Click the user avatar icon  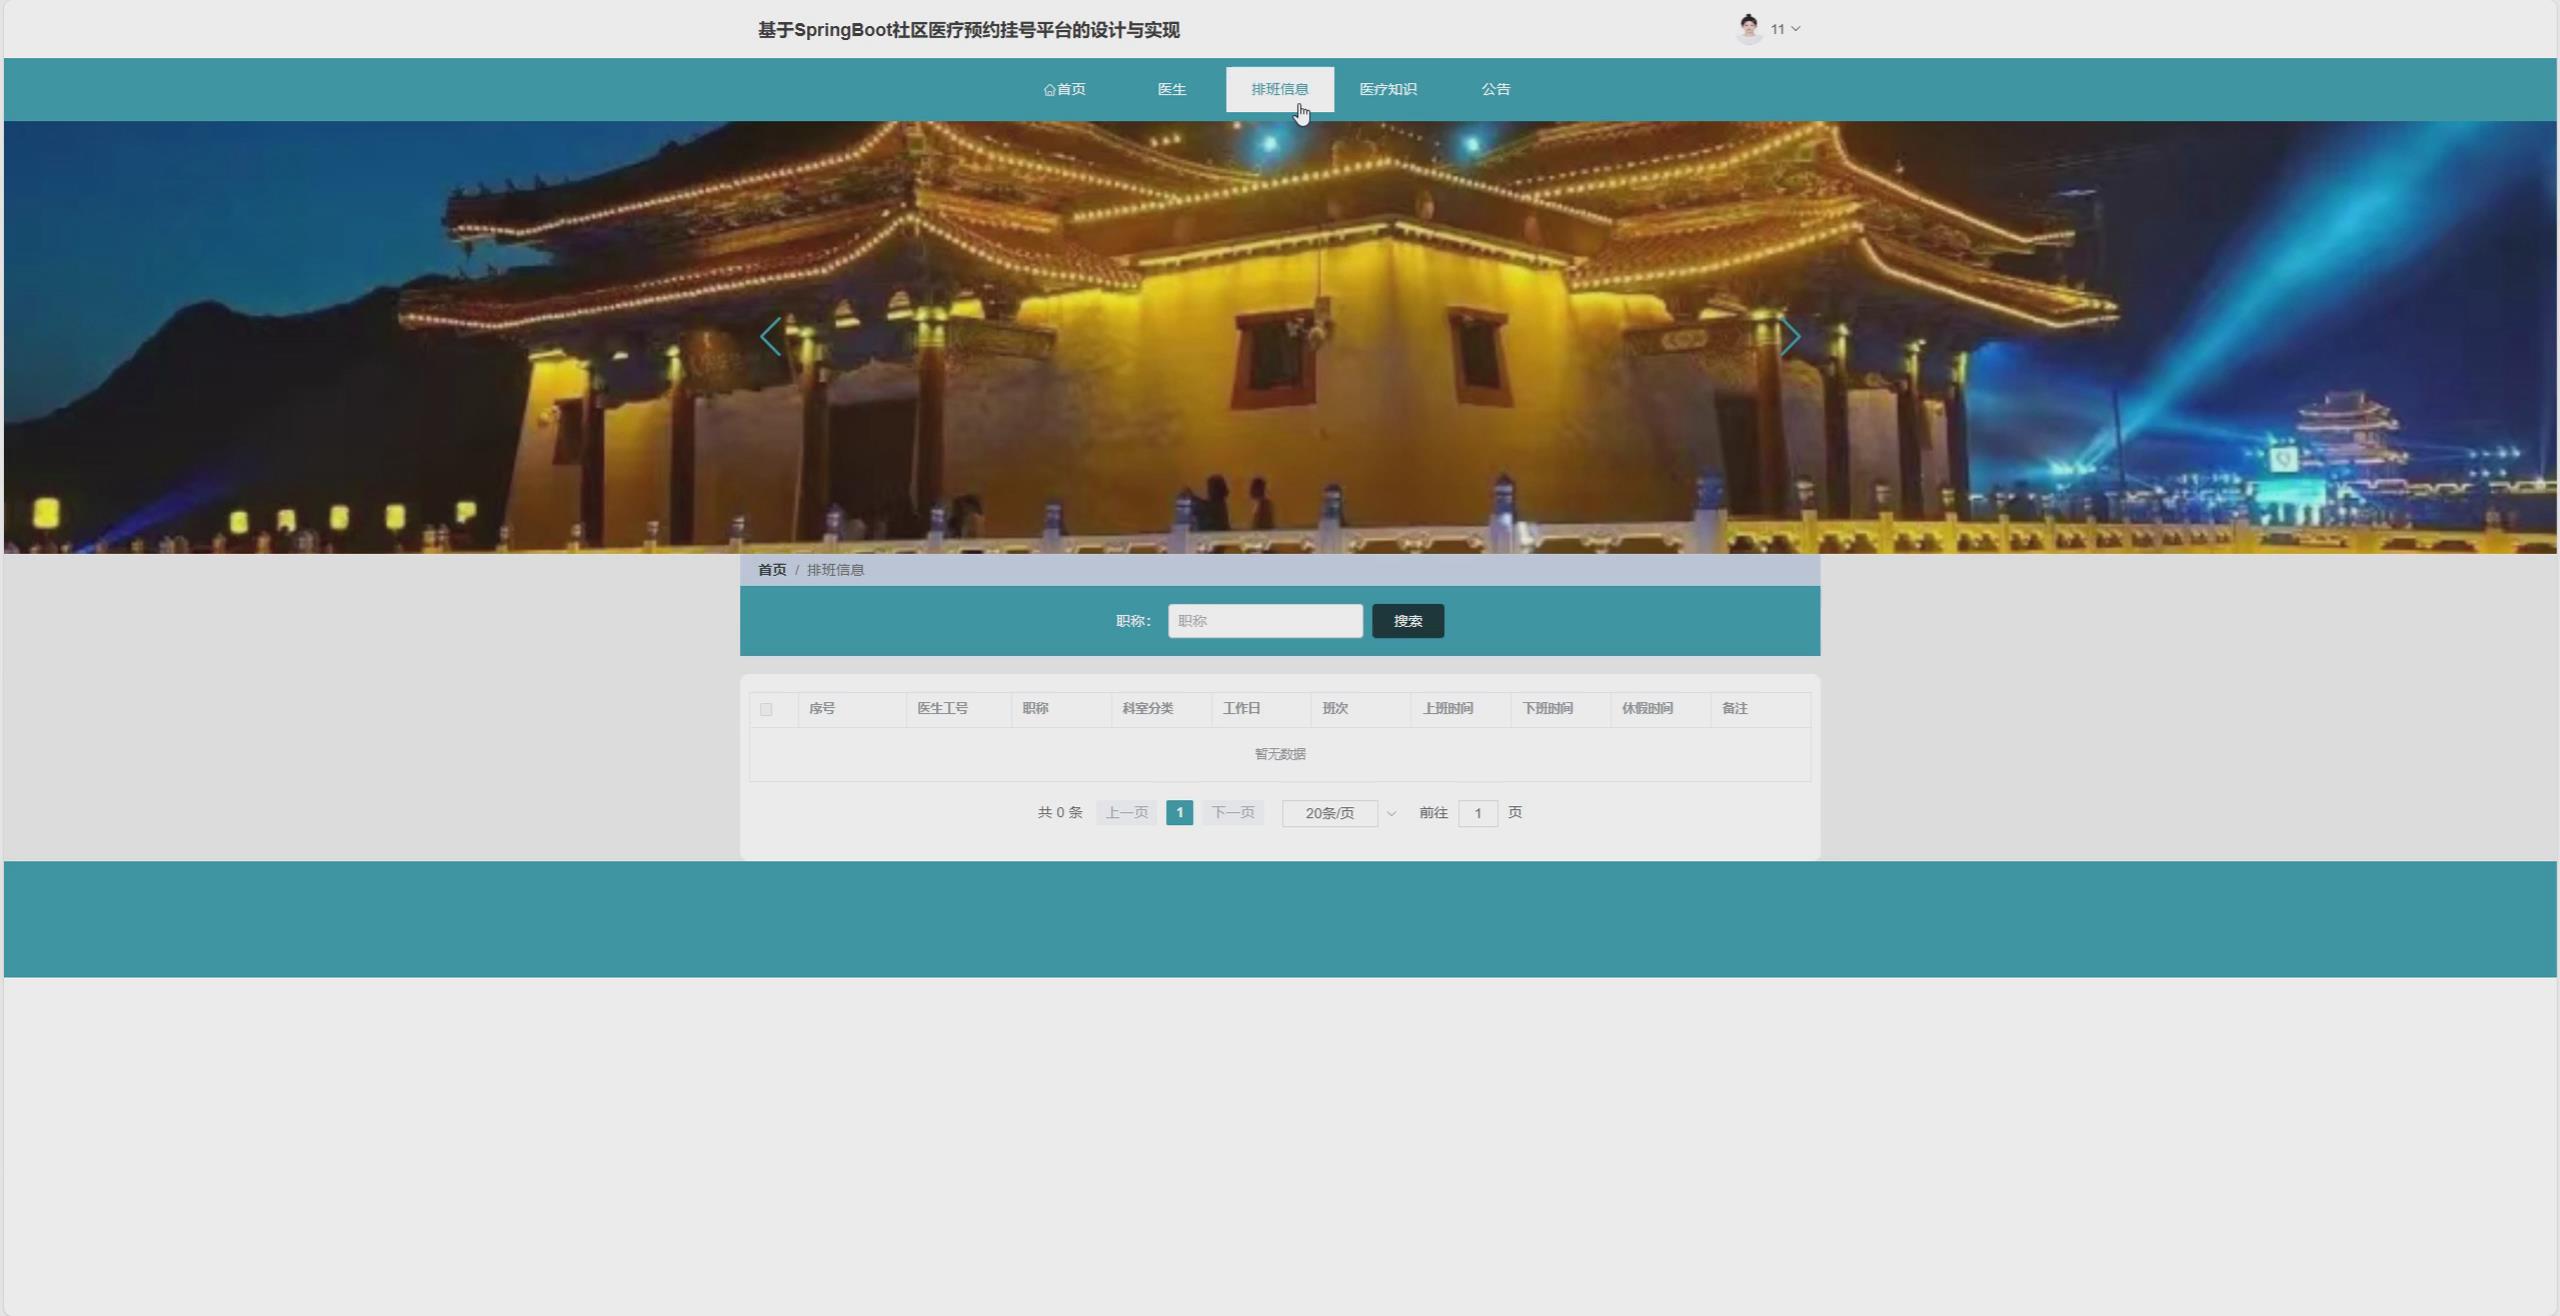tap(1748, 29)
